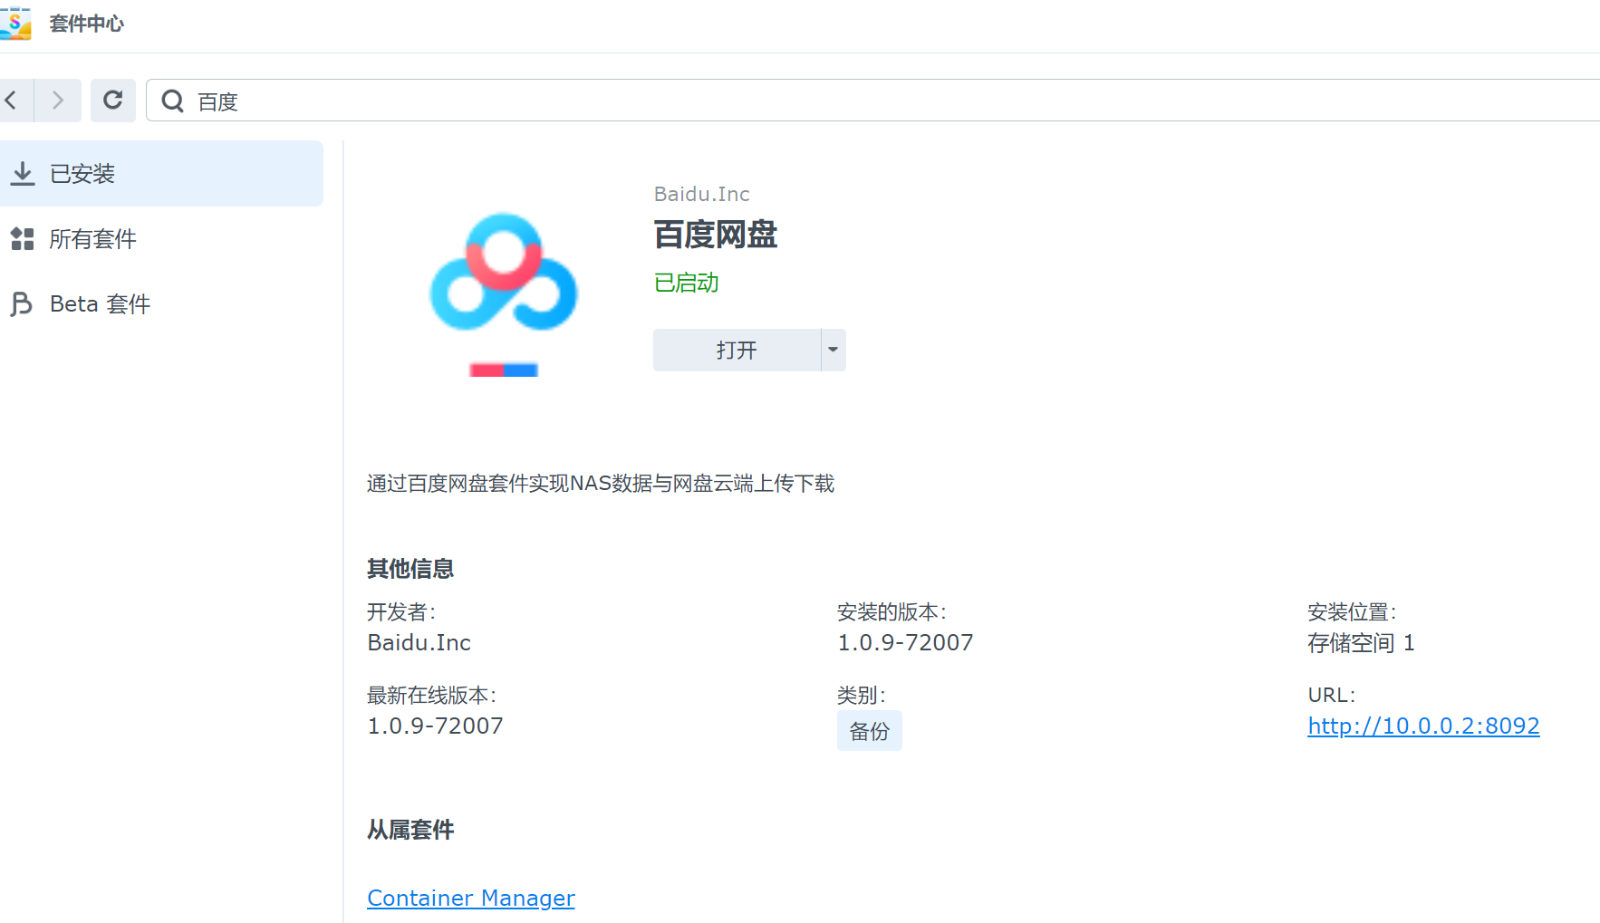Switch to 所有套件 section

point(92,239)
